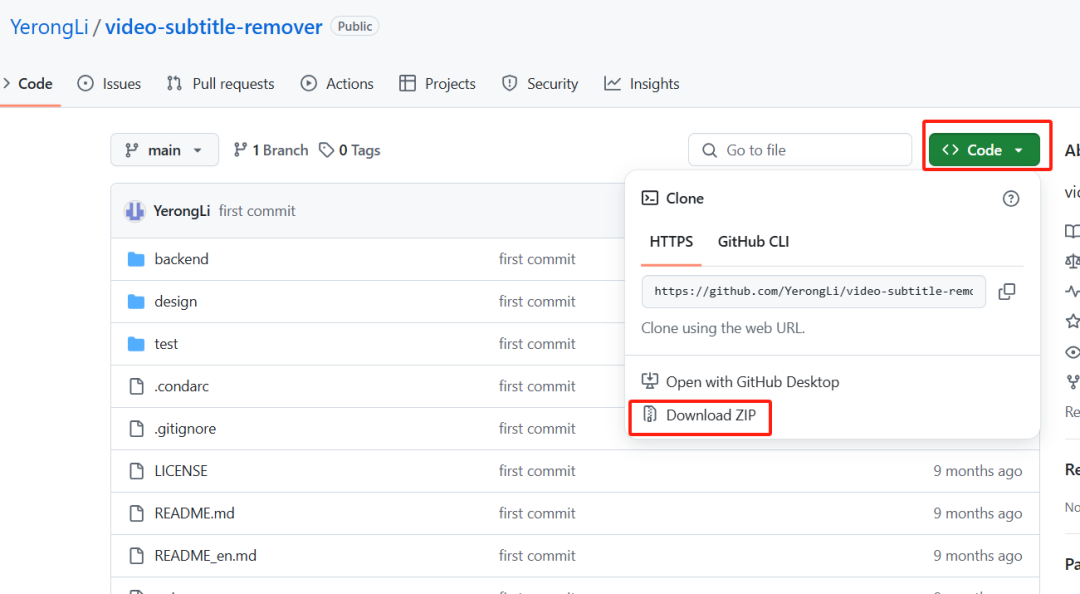The image size is (1080, 594).
Task: Click the design folder icon
Action: point(136,302)
